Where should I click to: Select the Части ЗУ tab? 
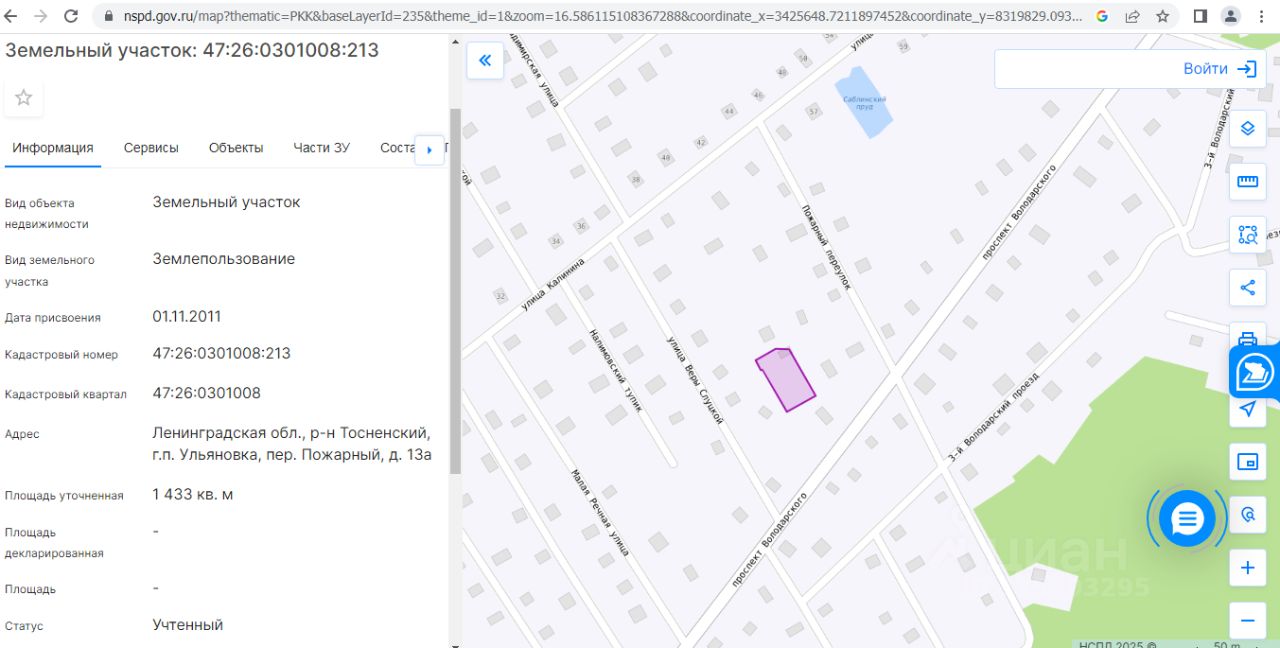[x=322, y=148]
